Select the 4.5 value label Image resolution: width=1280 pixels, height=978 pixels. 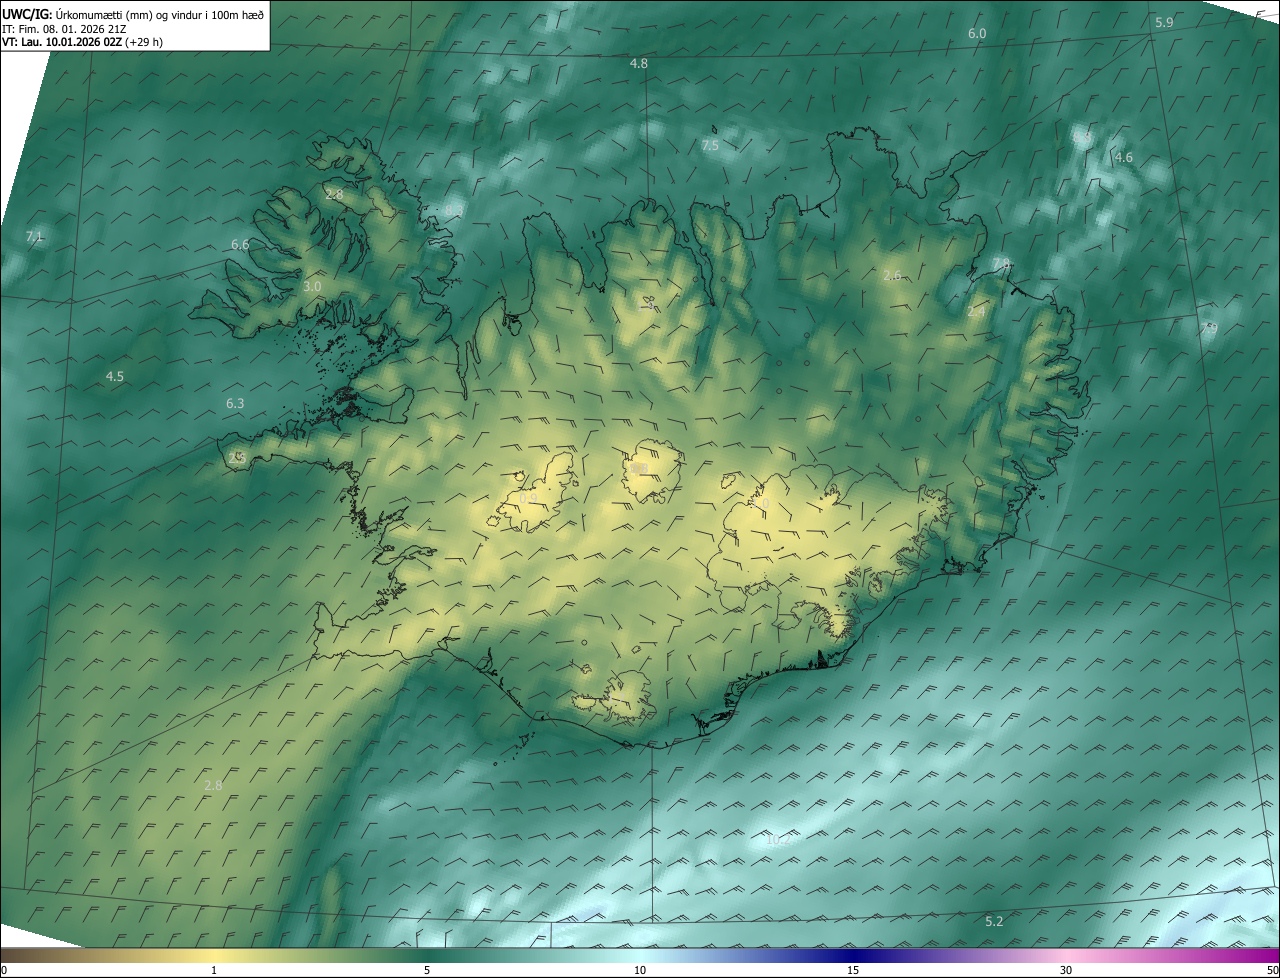(x=115, y=377)
